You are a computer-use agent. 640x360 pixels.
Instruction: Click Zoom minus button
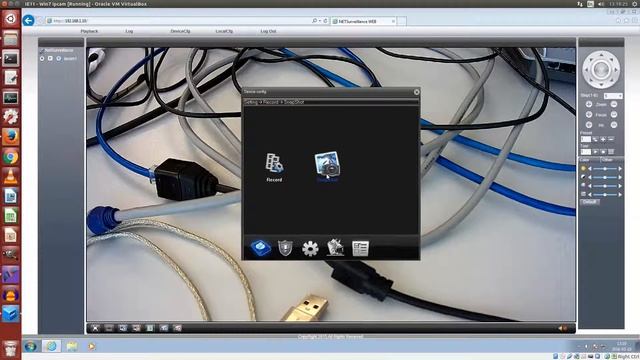coord(614,104)
